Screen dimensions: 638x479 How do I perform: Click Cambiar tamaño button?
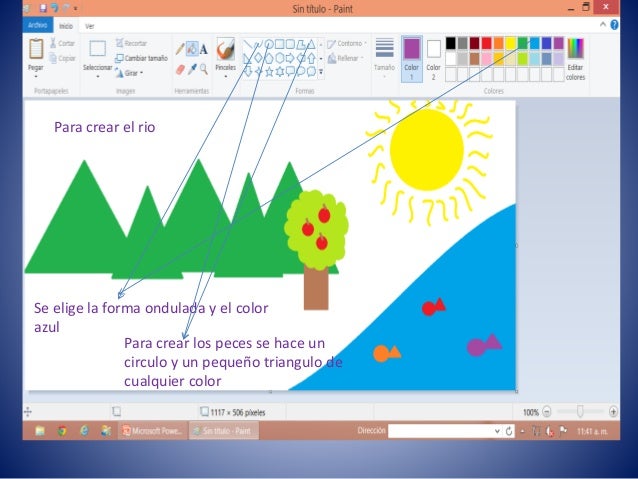click(x=141, y=58)
